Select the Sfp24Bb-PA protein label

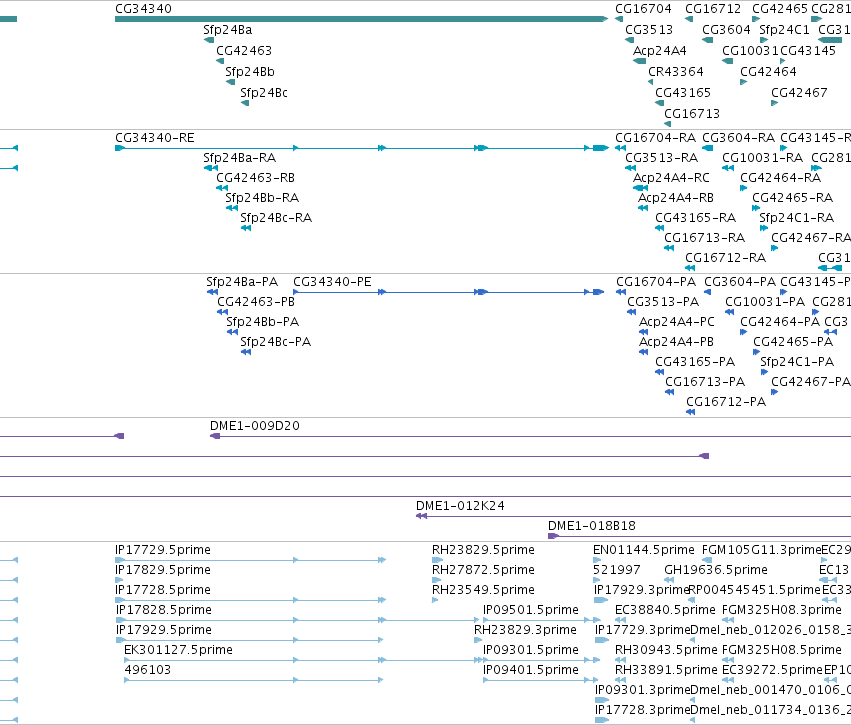(x=262, y=322)
